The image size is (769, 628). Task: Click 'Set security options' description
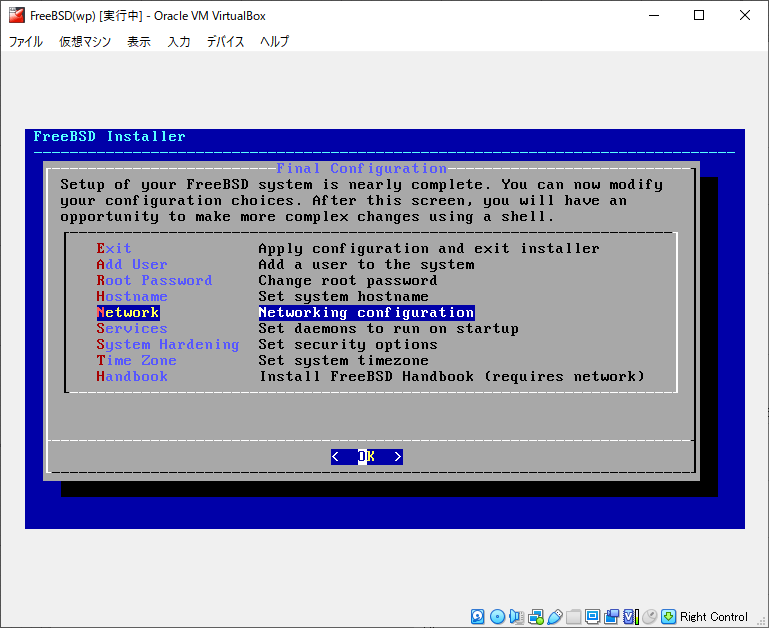[348, 344]
